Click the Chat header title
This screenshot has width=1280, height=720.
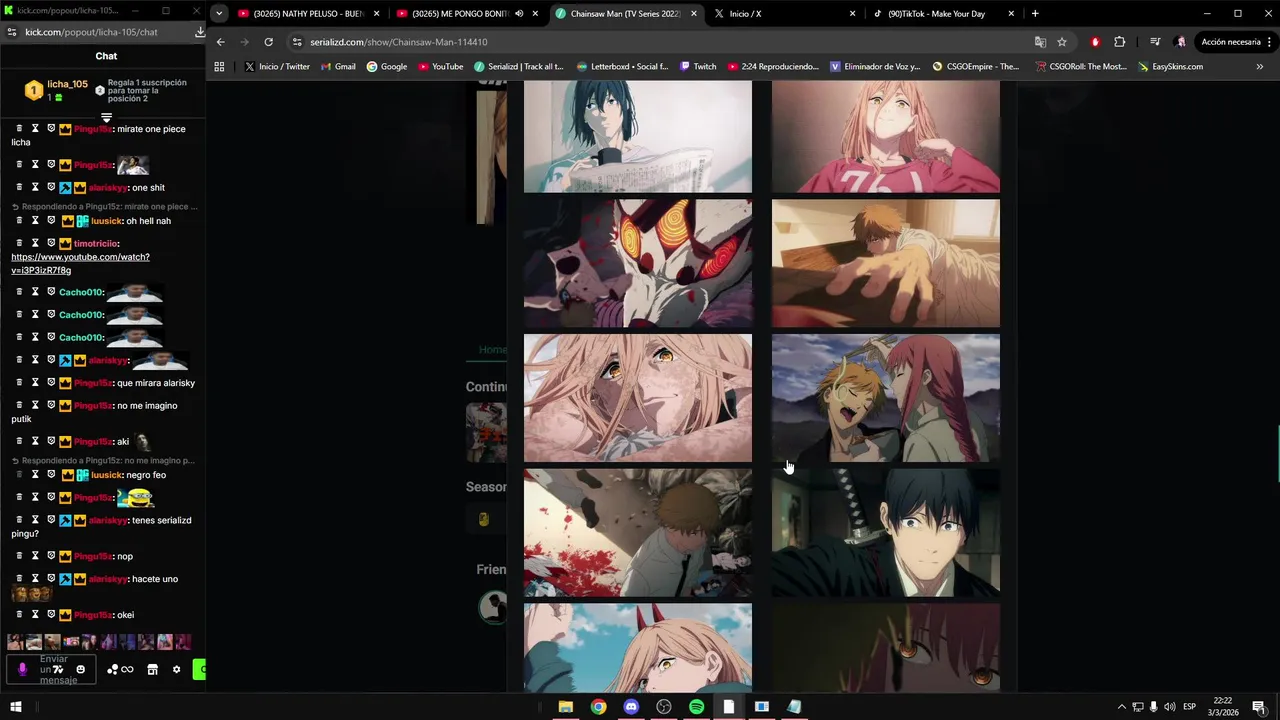coord(106,56)
